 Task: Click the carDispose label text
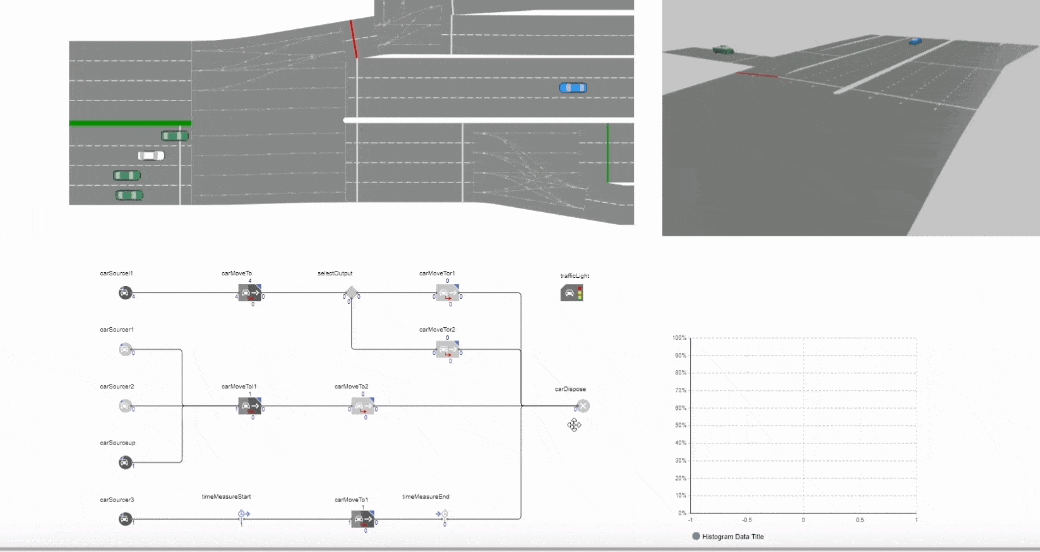(x=570, y=389)
